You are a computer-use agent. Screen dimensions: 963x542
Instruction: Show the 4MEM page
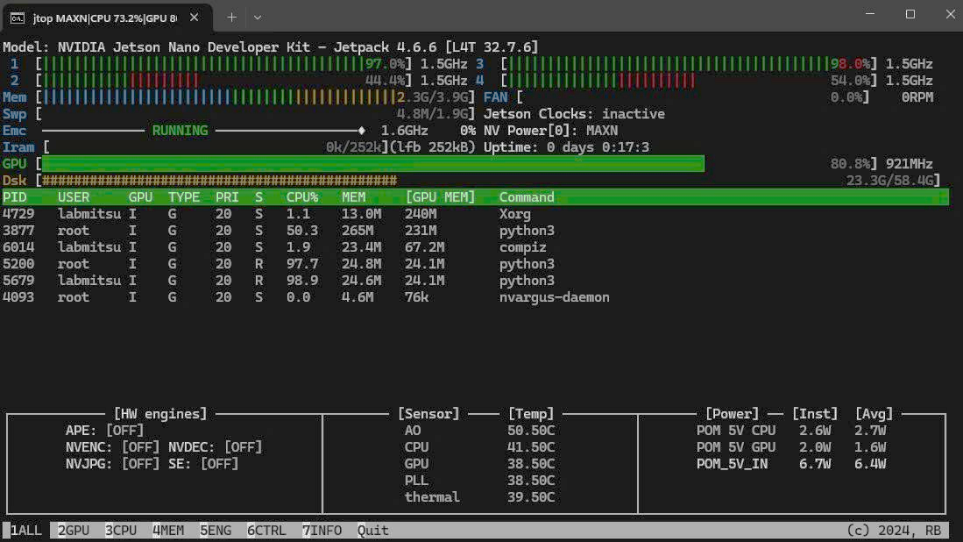pyautogui.click(x=168, y=530)
